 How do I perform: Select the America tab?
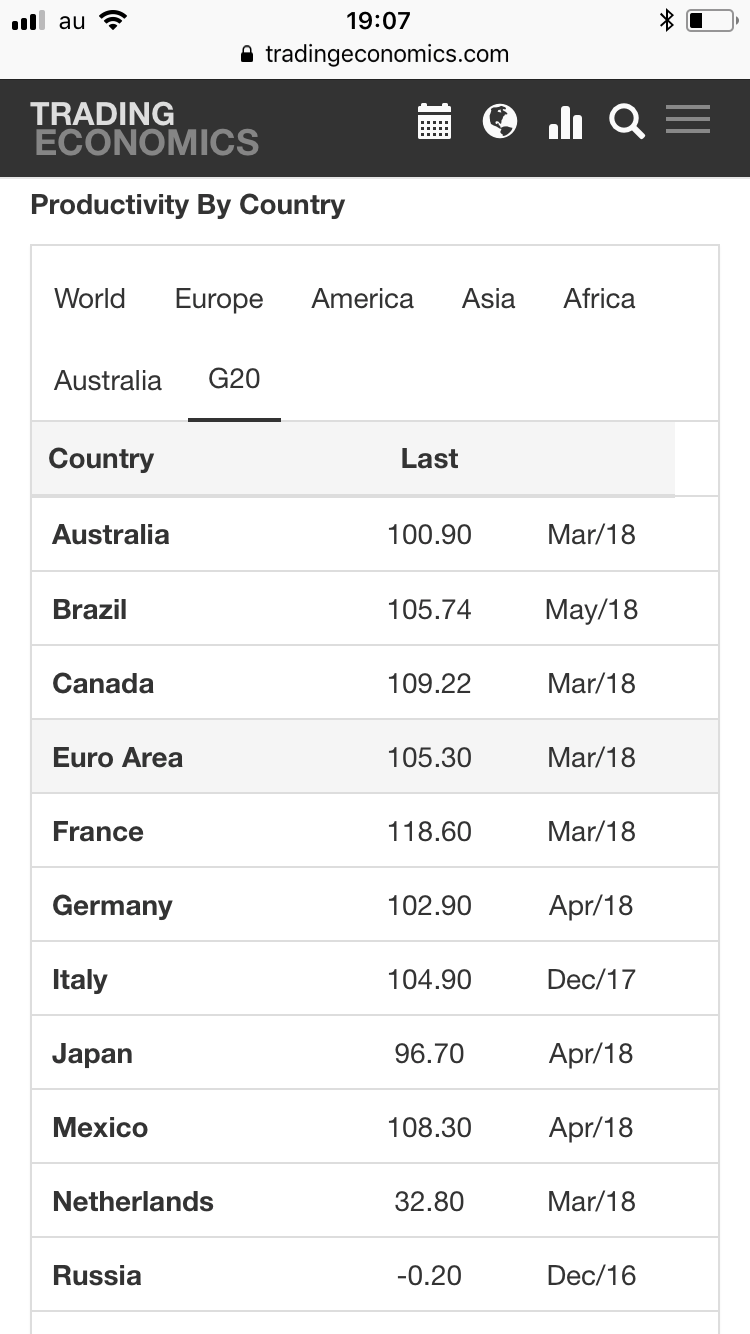click(362, 299)
